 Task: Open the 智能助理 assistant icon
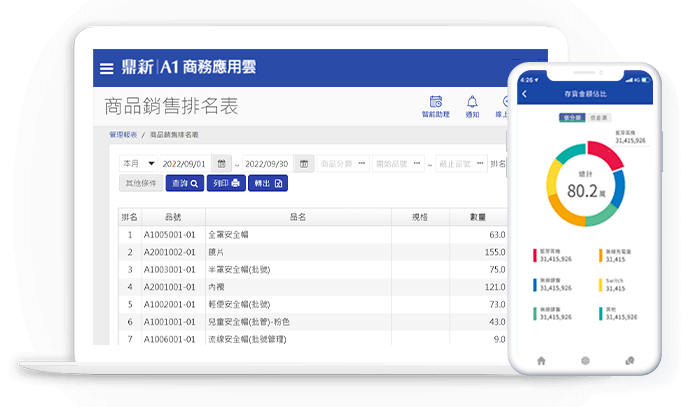click(436, 106)
